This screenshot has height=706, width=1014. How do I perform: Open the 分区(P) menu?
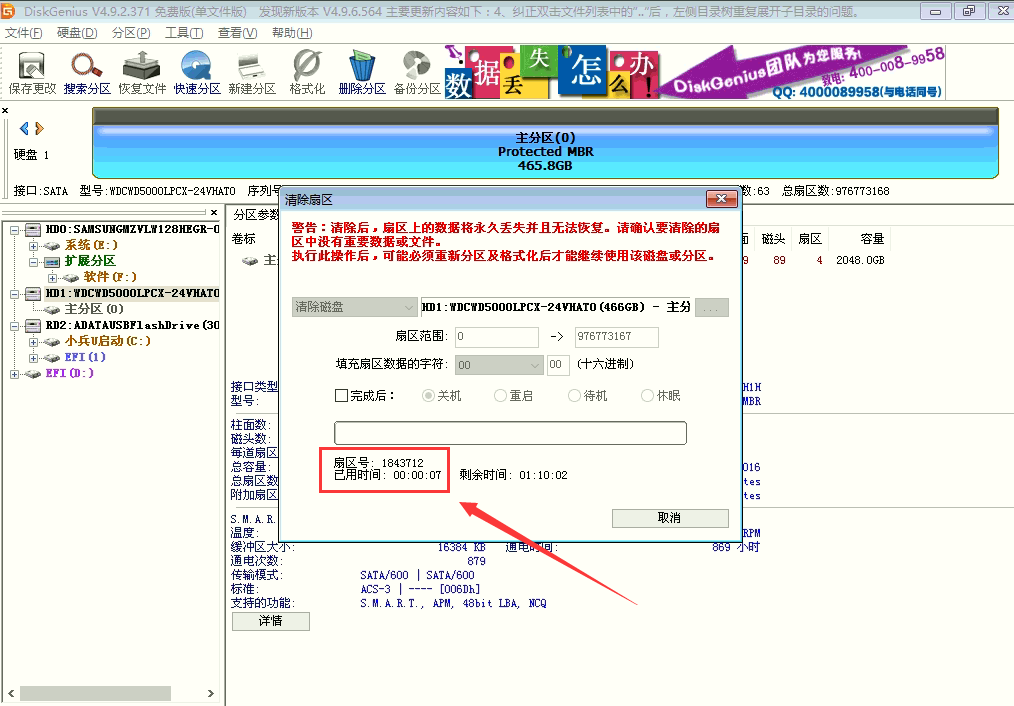click(x=131, y=32)
